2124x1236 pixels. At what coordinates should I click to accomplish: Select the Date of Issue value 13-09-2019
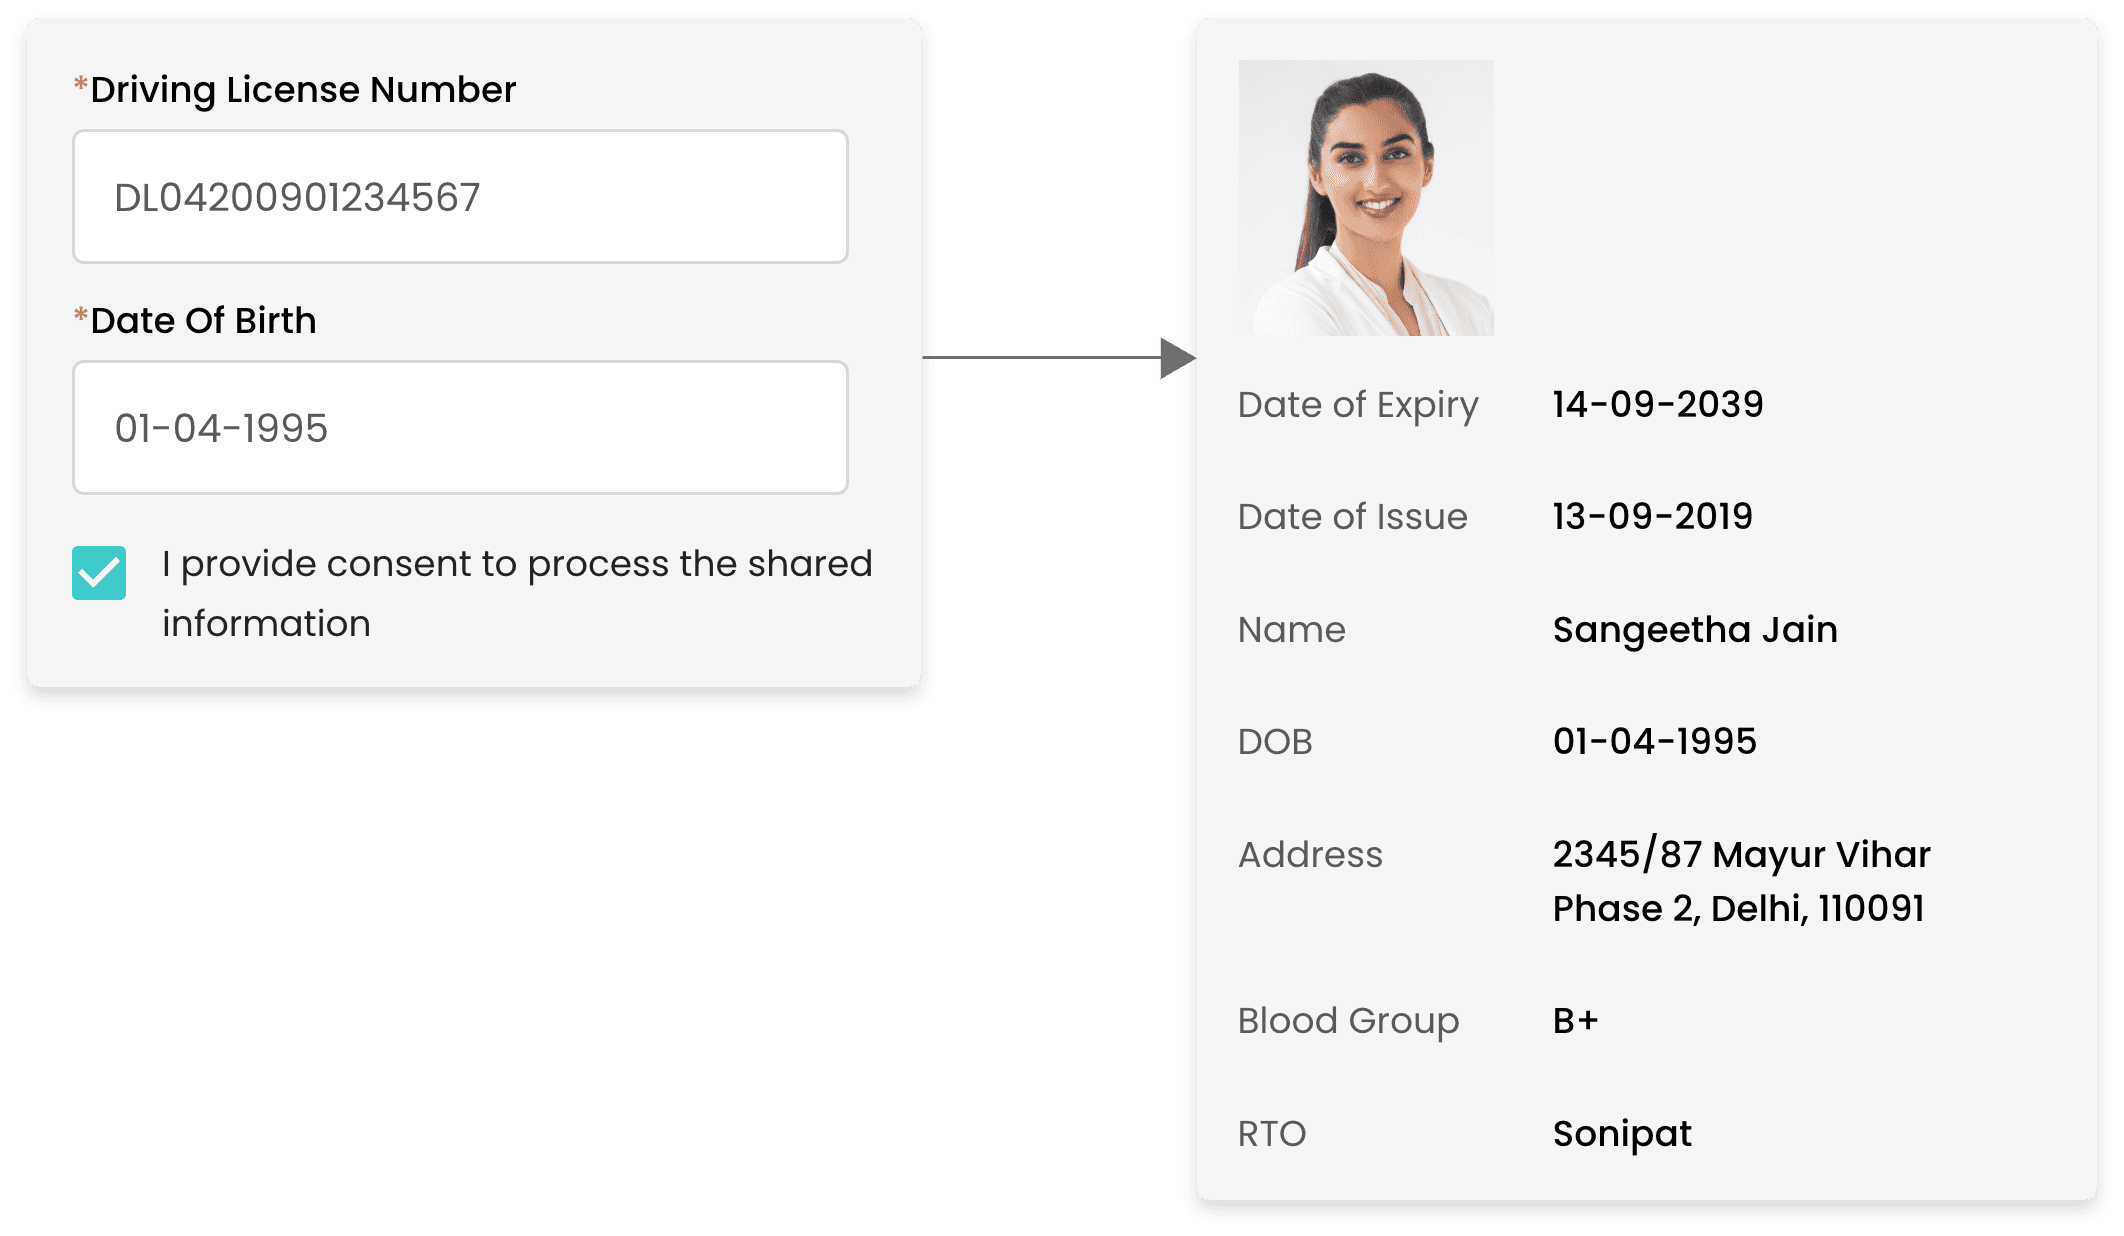click(x=1652, y=516)
